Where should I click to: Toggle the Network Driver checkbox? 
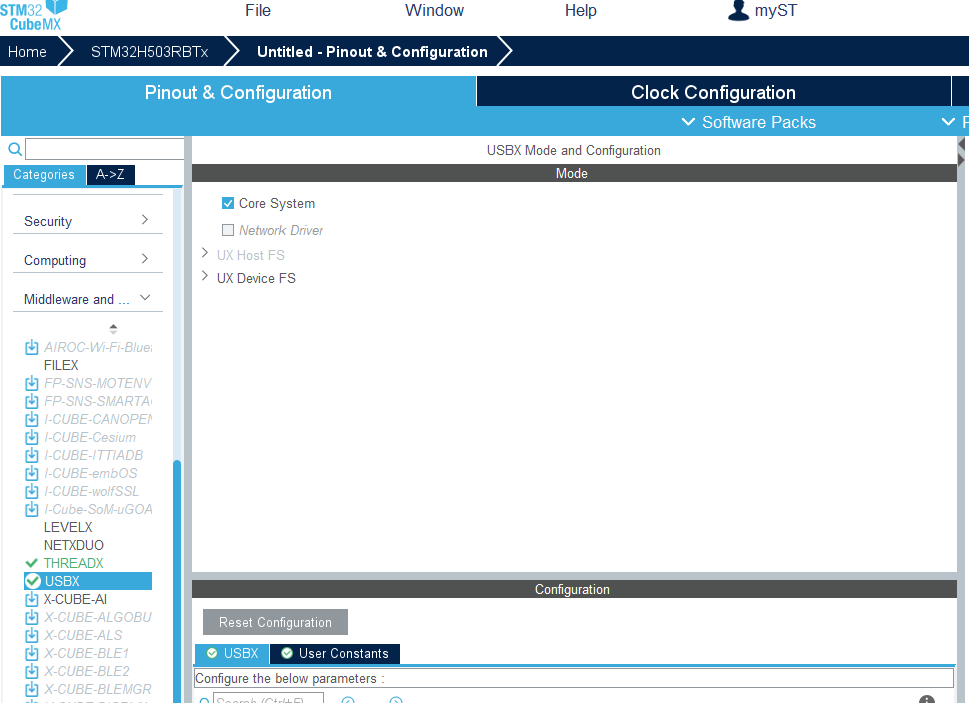point(228,230)
